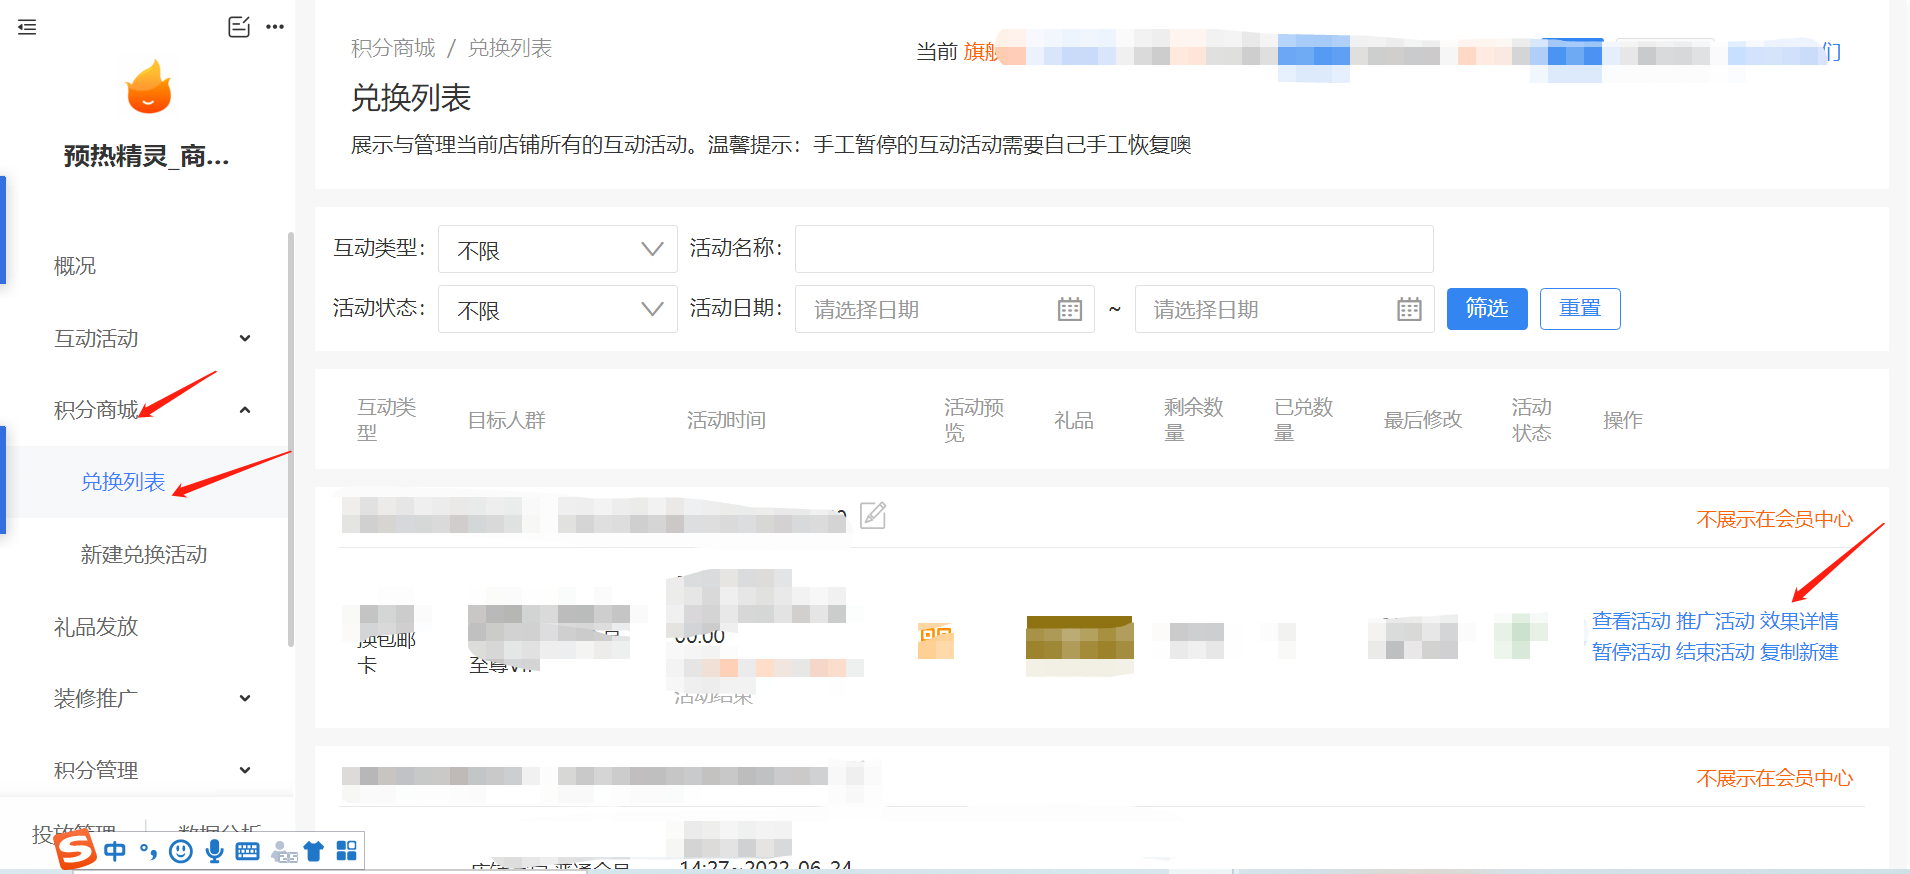Click the 互动类型 column header

click(387, 420)
